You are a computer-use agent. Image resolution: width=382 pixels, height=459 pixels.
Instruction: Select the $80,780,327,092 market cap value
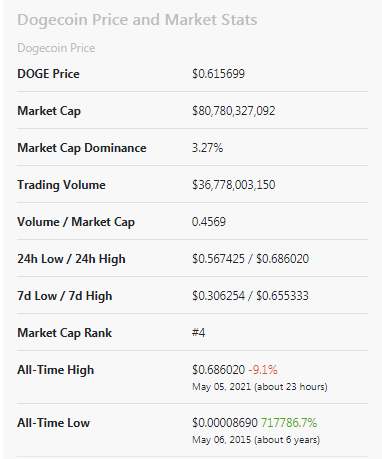[234, 111]
